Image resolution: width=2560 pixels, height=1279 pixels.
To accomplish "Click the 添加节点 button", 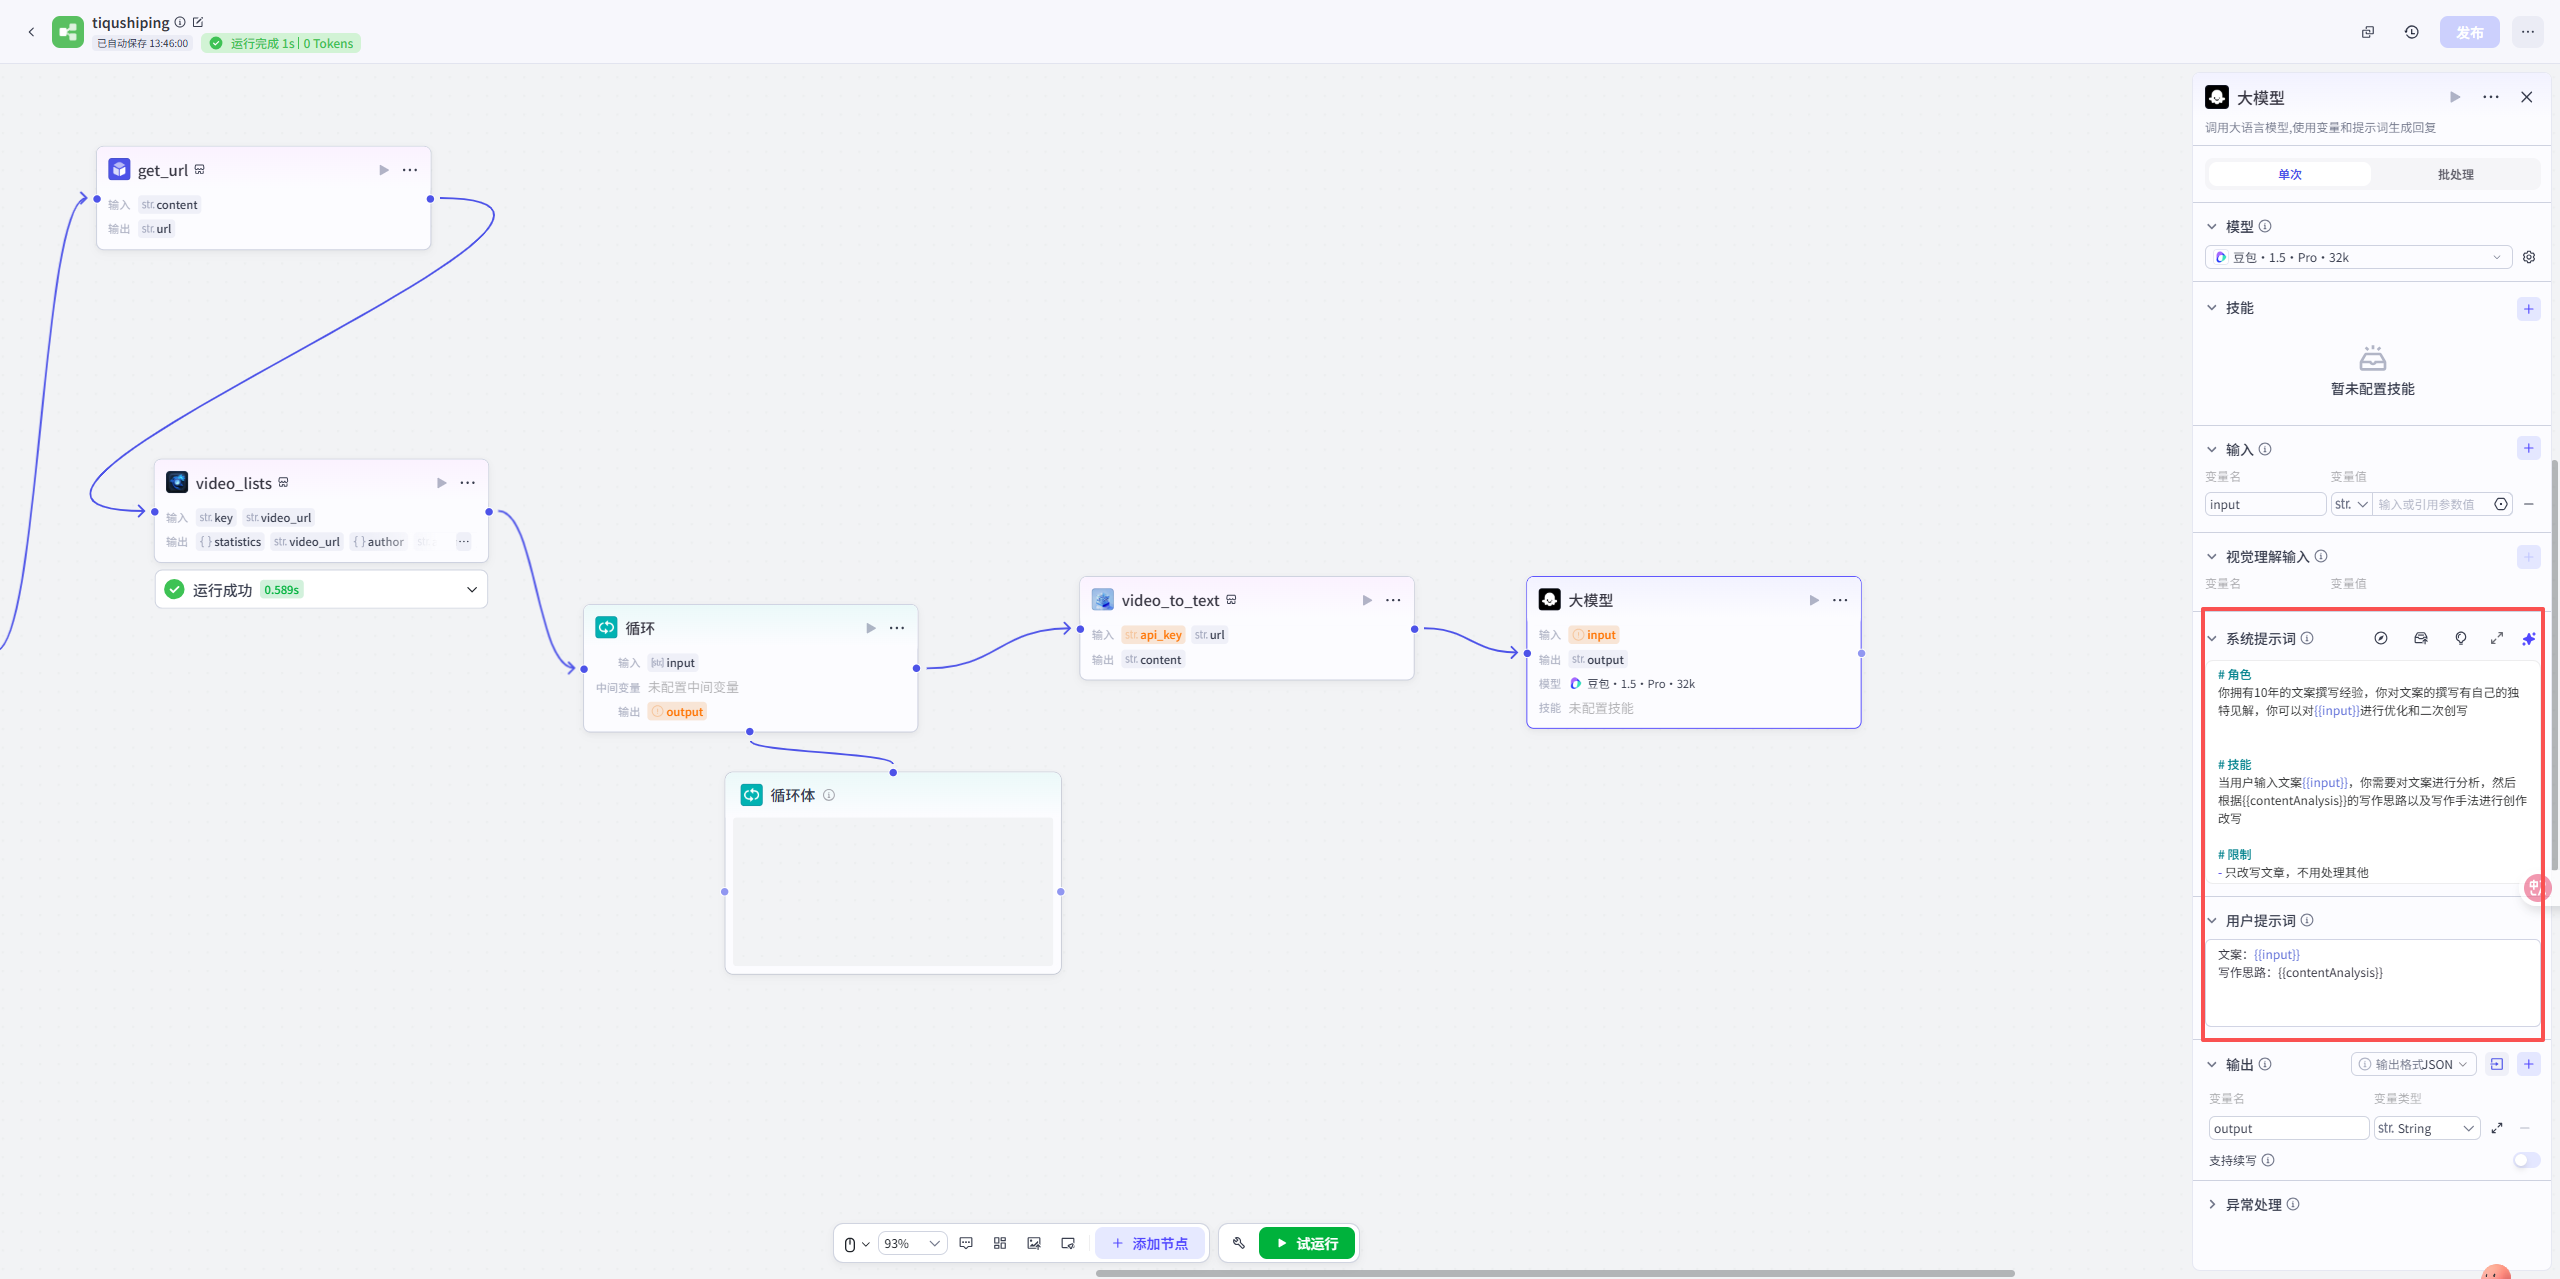I will (1149, 1243).
